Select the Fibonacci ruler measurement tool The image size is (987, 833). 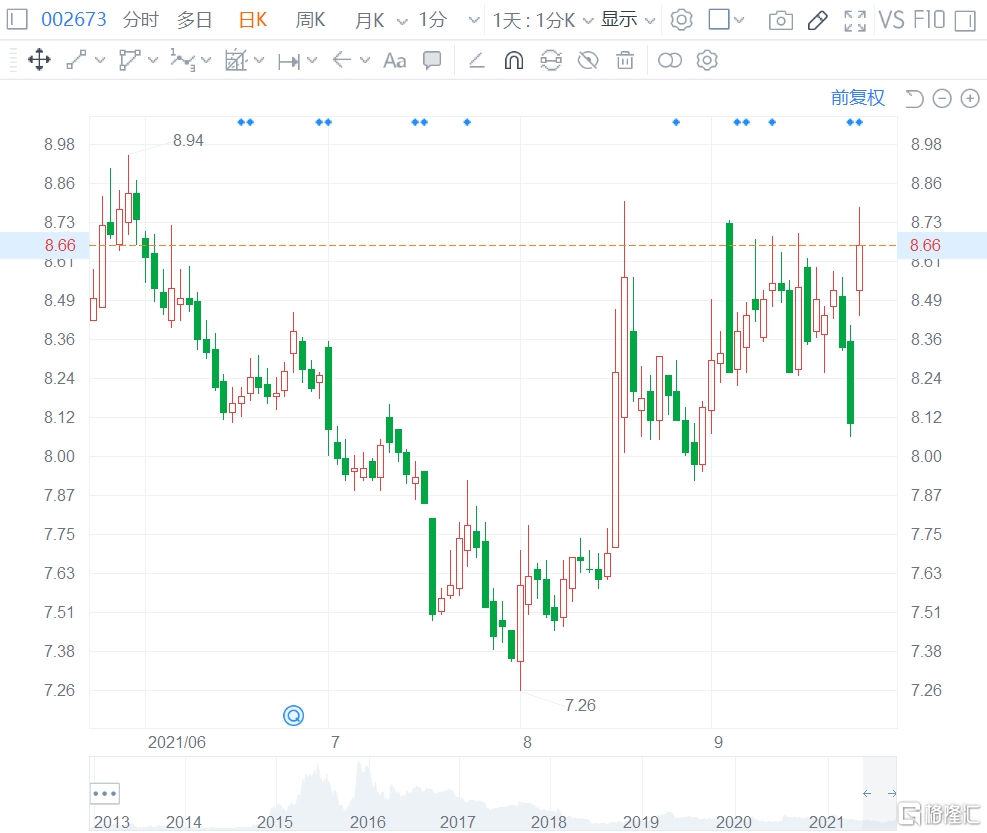(x=236, y=60)
